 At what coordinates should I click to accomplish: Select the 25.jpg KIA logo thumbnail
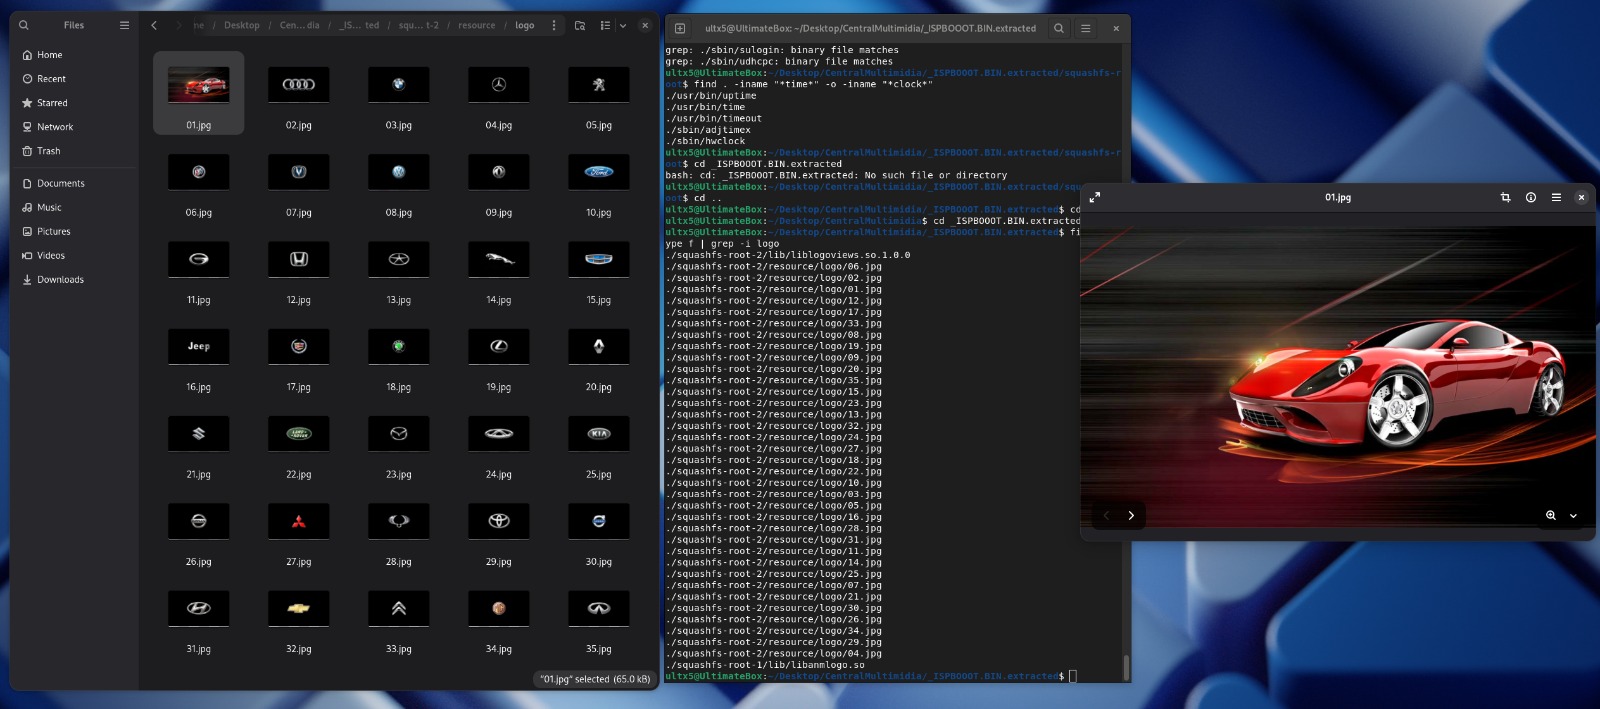click(598, 434)
